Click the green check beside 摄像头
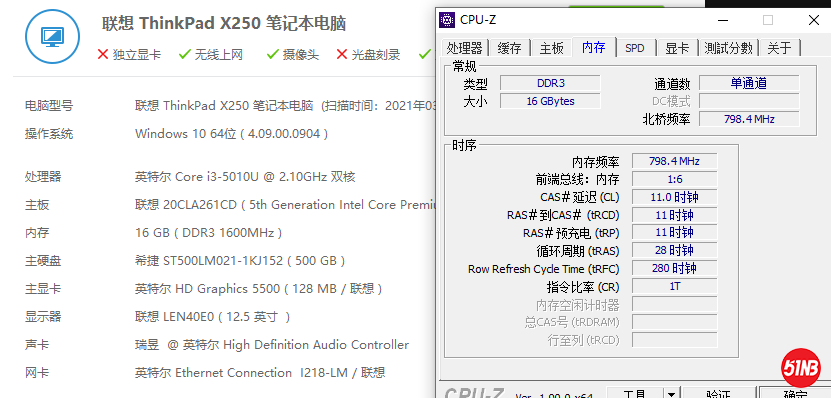 pyautogui.click(x=272, y=54)
